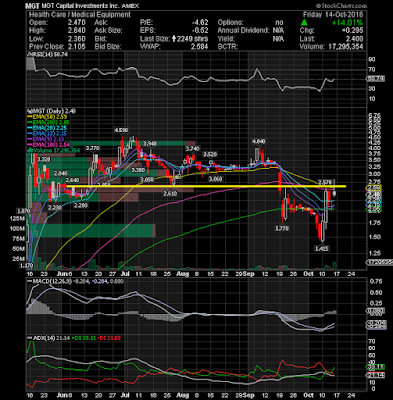Click the magenta EMA(100) legend entry
Screen dimensions: 393x400
coord(49,144)
